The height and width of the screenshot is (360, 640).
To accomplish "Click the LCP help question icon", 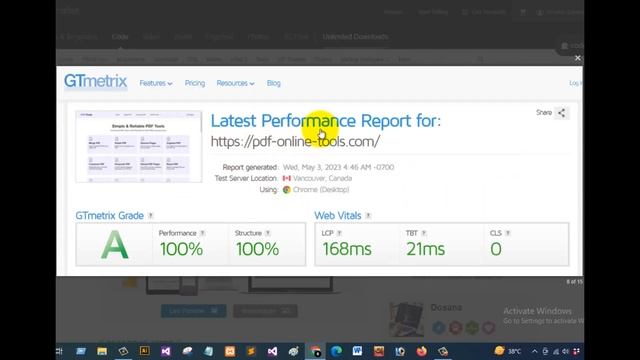I will 339,233.
